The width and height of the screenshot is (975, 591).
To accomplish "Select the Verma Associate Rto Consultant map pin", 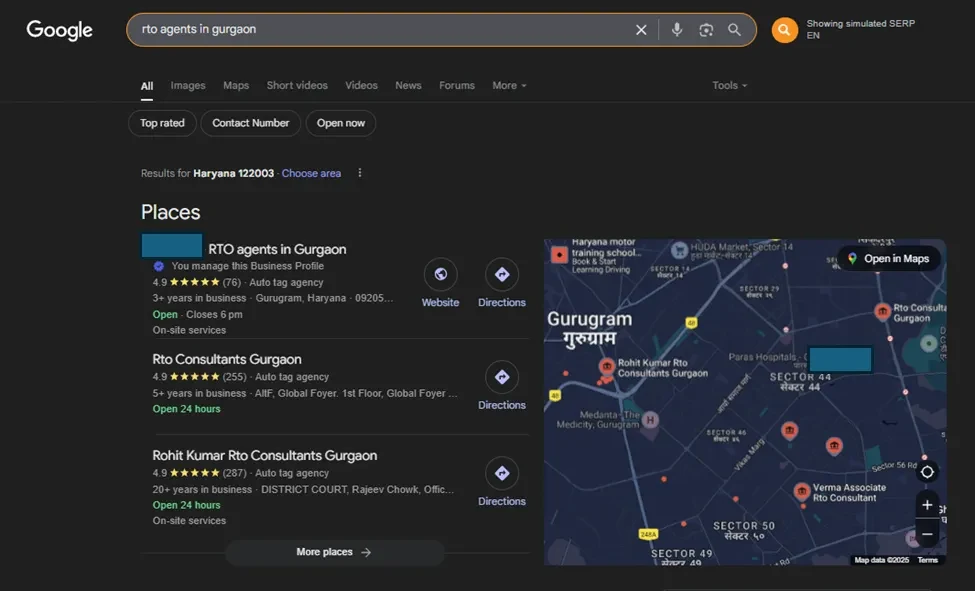I will pos(802,491).
